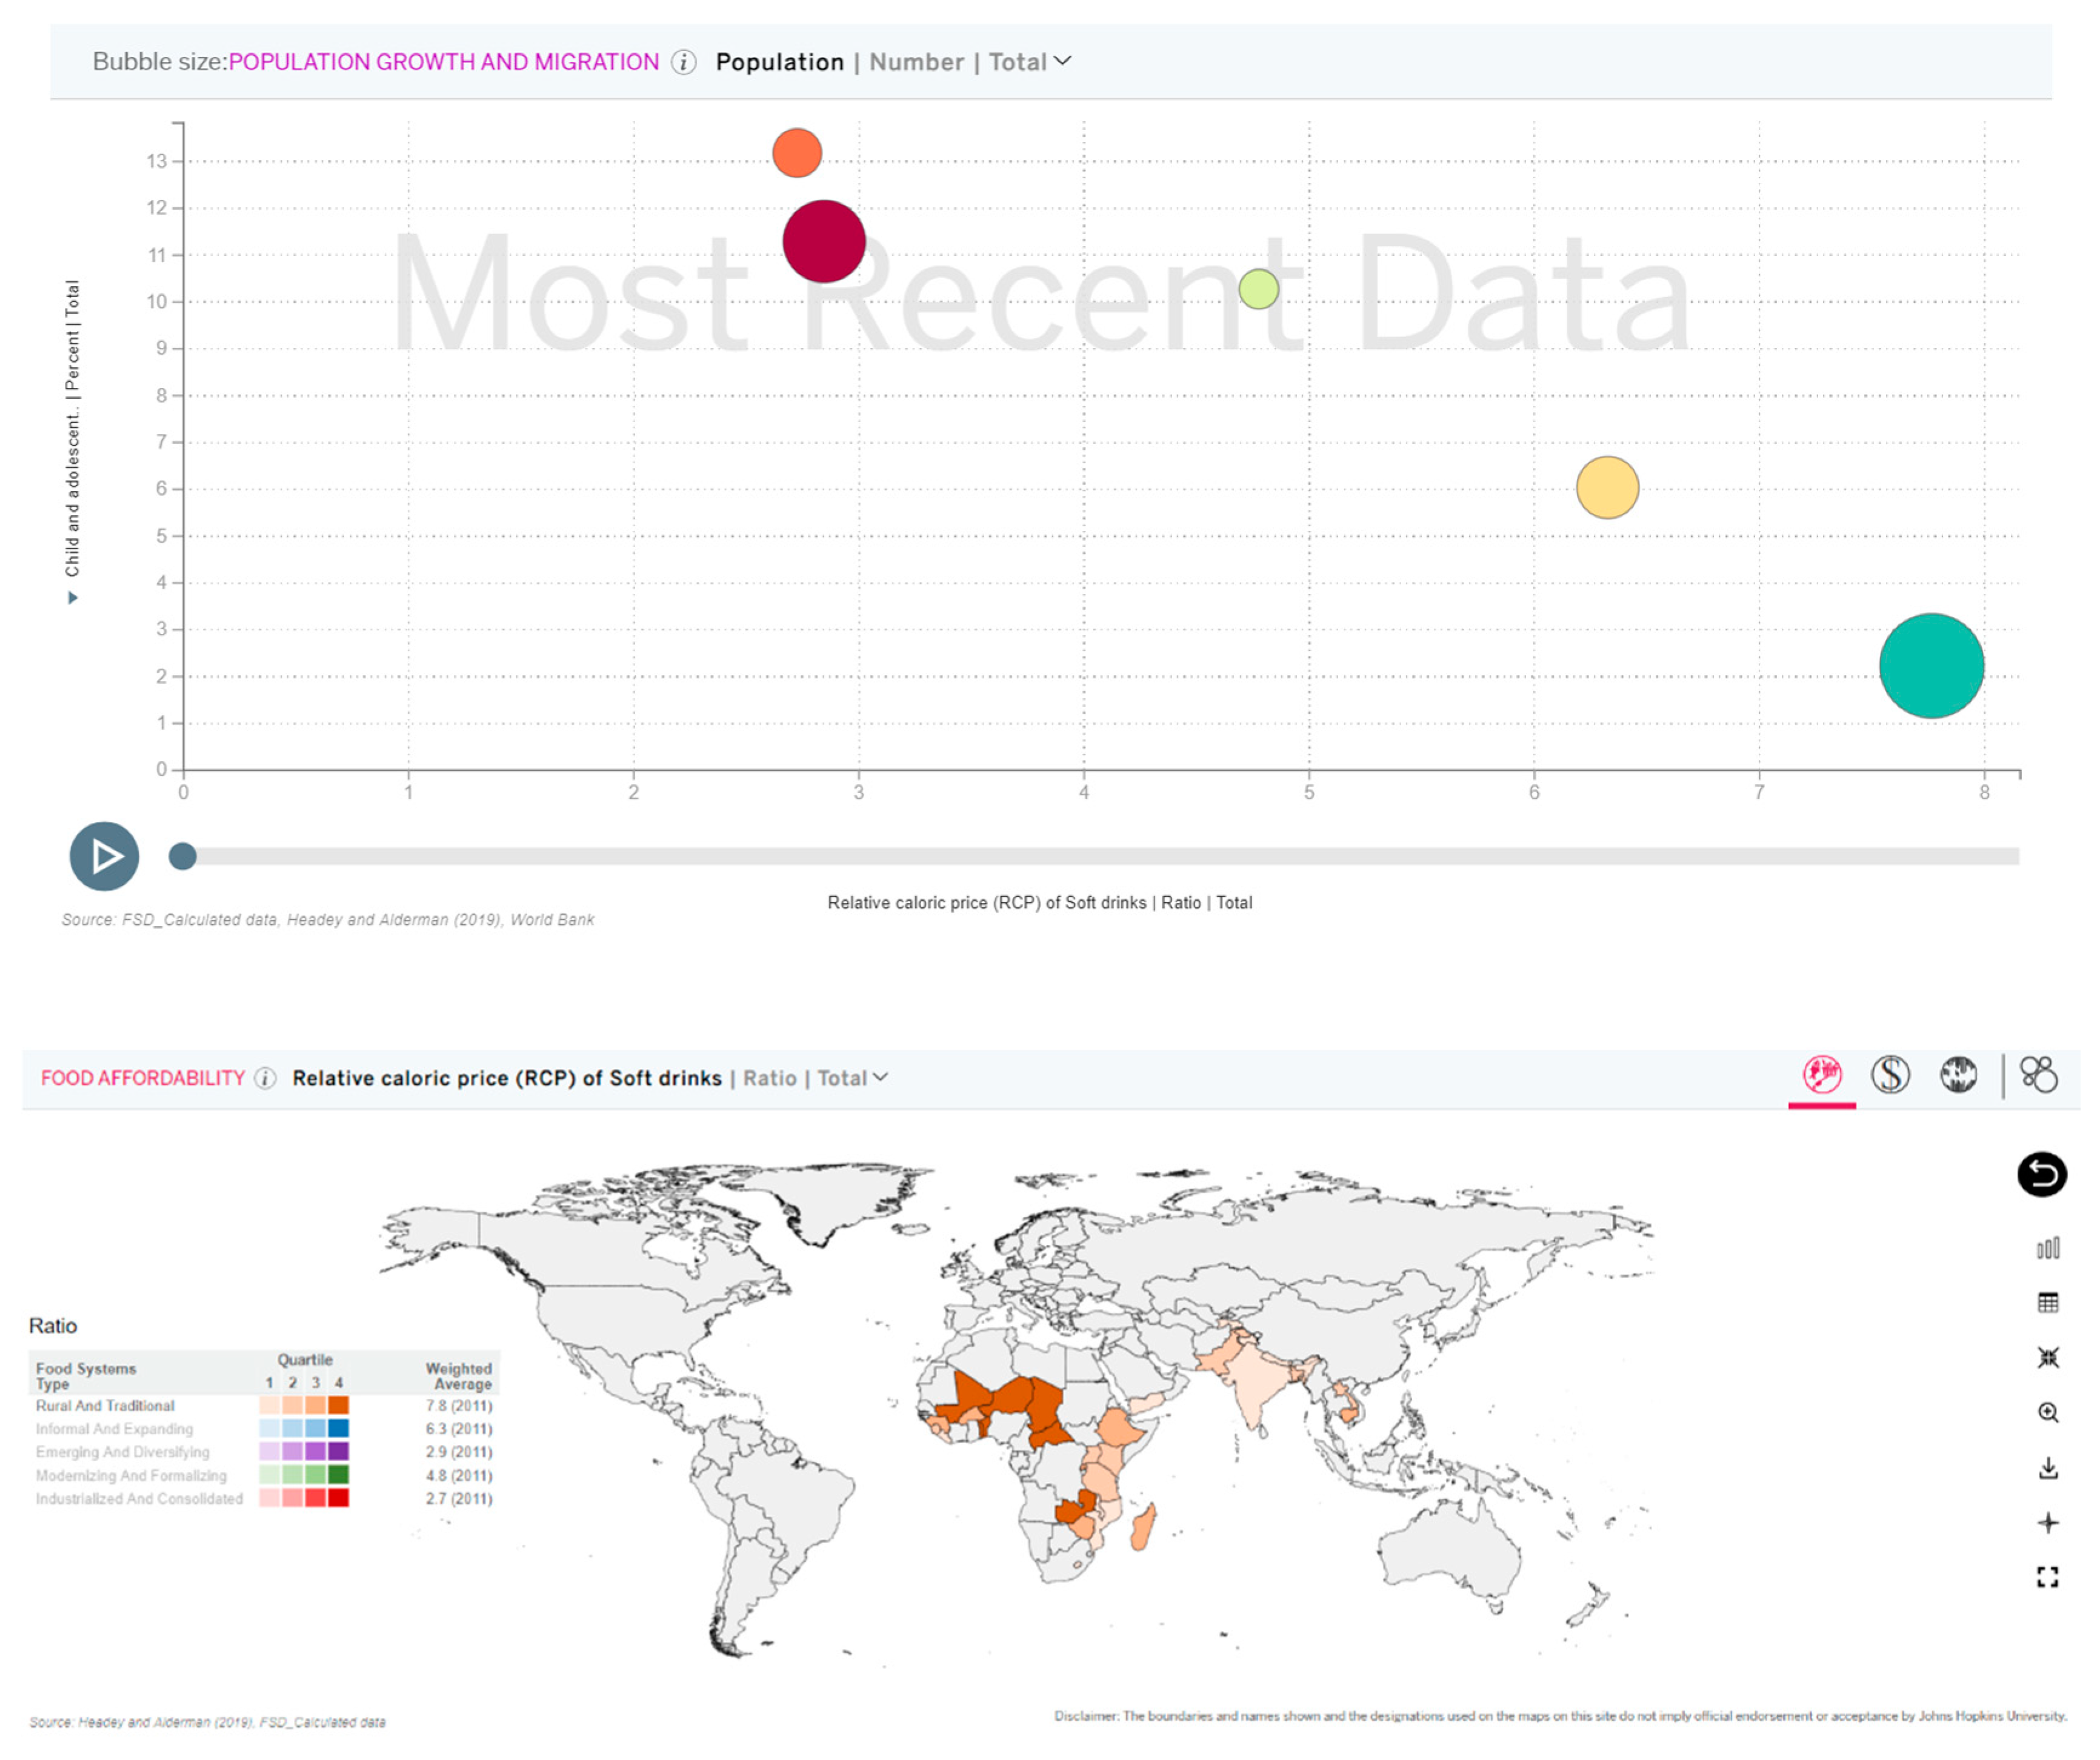Click info icon beside POPULATION GROWTH AND MIGRATION
This screenshot has height=1760, width=2100.
[683, 62]
